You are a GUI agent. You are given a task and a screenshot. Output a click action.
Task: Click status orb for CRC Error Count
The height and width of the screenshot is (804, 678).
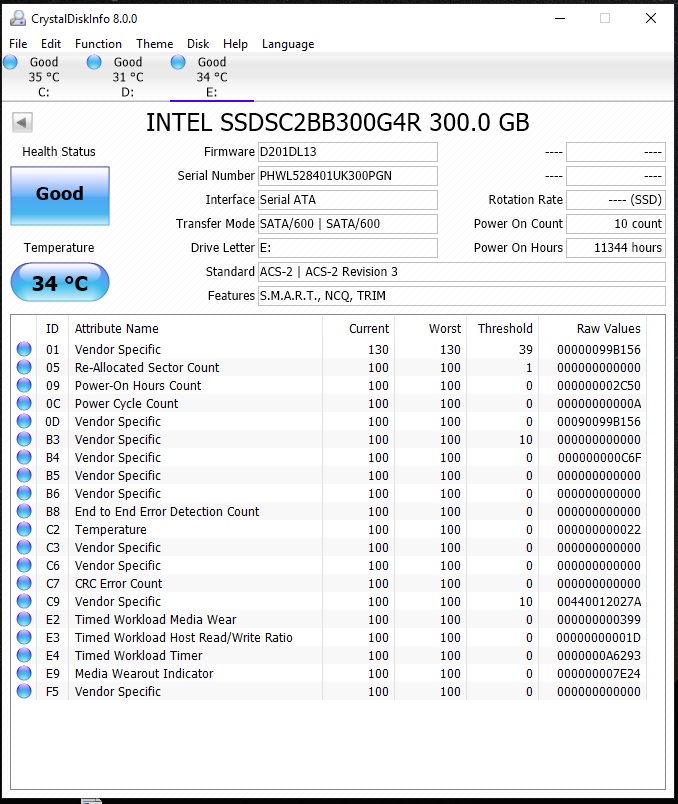23,584
